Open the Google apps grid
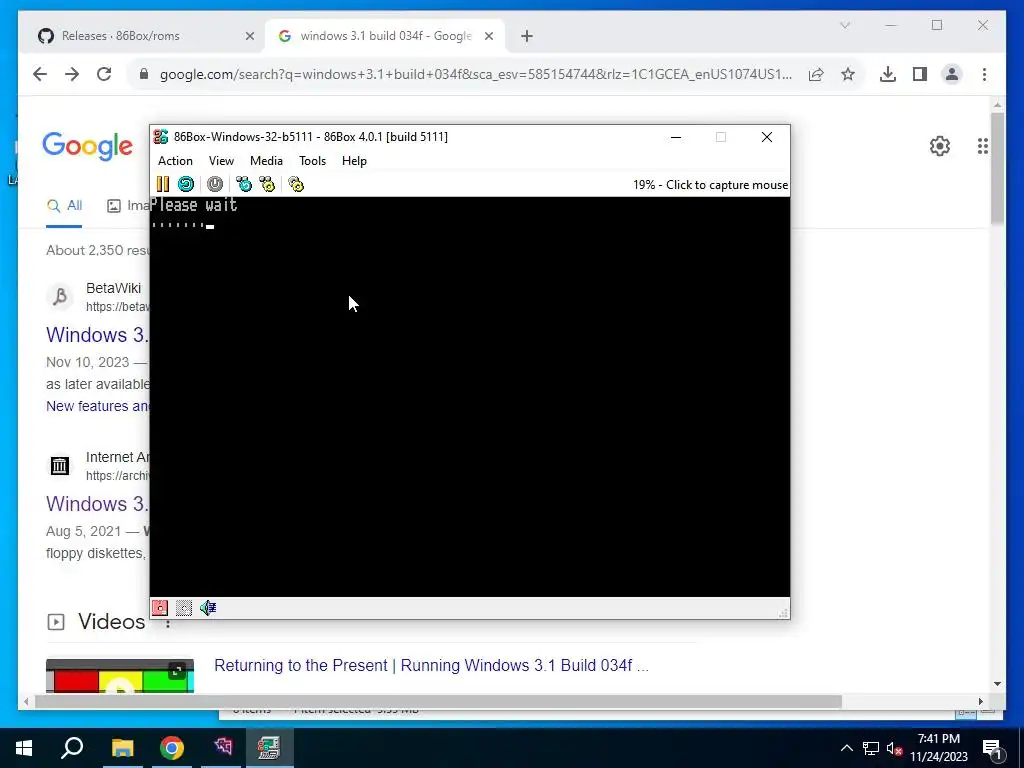 click(983, 146)
